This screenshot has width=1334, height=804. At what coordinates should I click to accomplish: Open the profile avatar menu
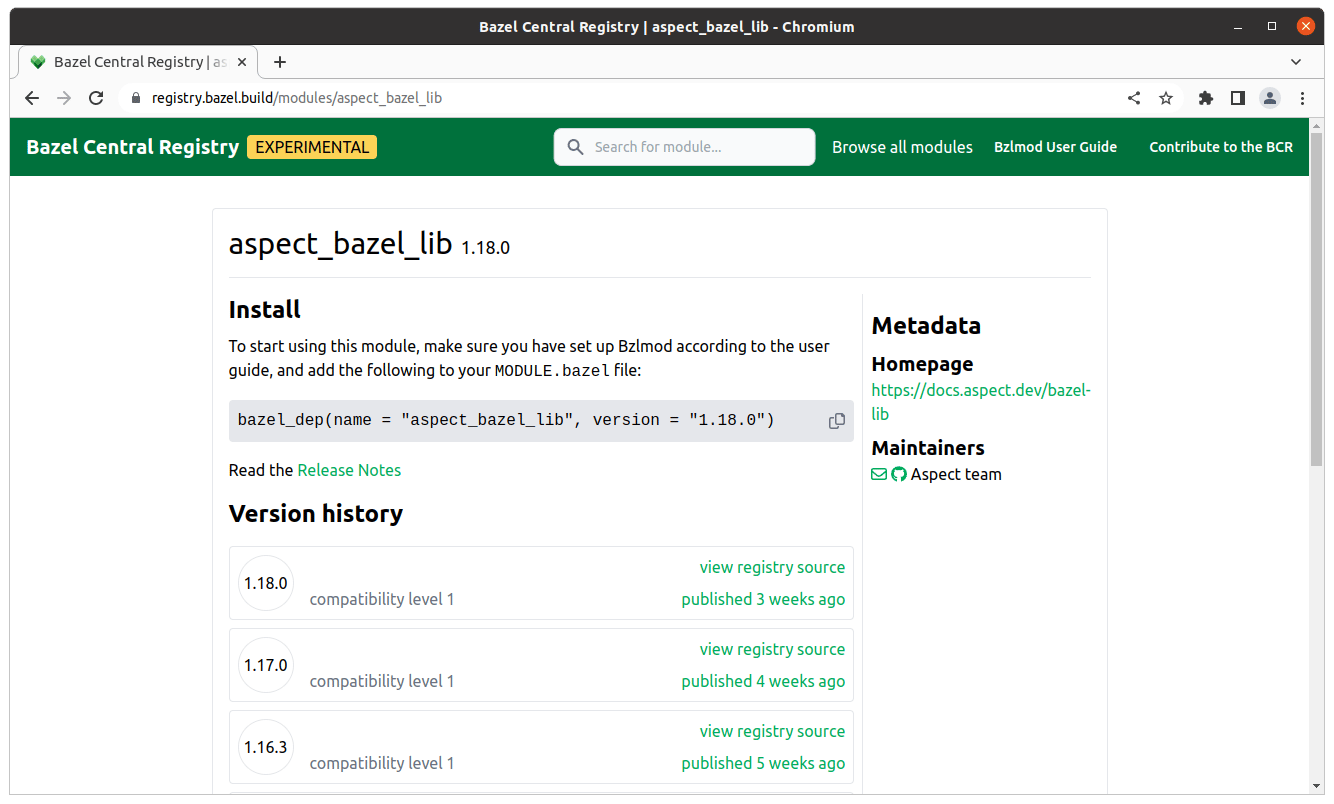point(1270,98)
